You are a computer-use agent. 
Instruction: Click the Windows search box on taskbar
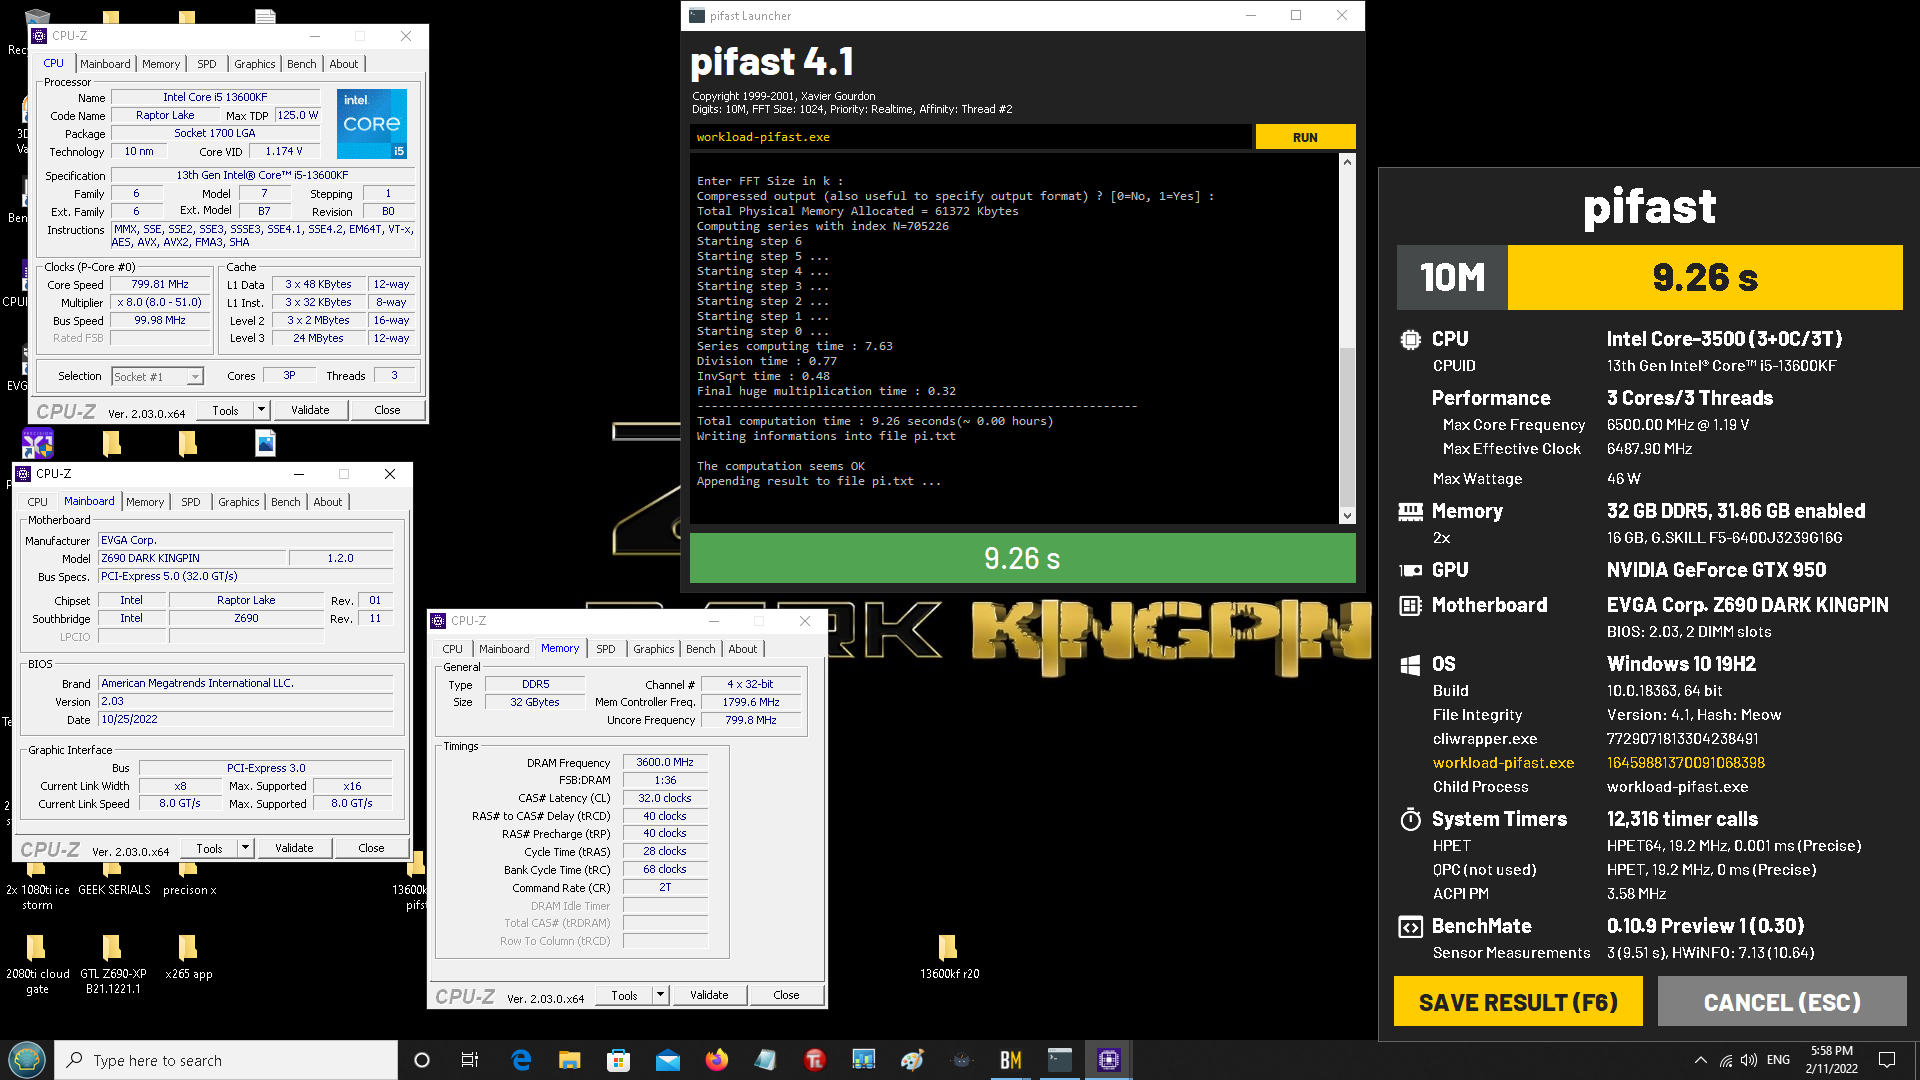pos(226,1060)
